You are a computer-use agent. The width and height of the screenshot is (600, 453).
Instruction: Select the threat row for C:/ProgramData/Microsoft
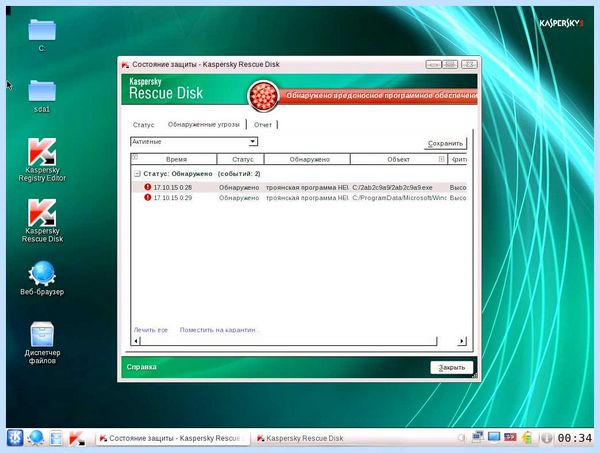point(299,198)
